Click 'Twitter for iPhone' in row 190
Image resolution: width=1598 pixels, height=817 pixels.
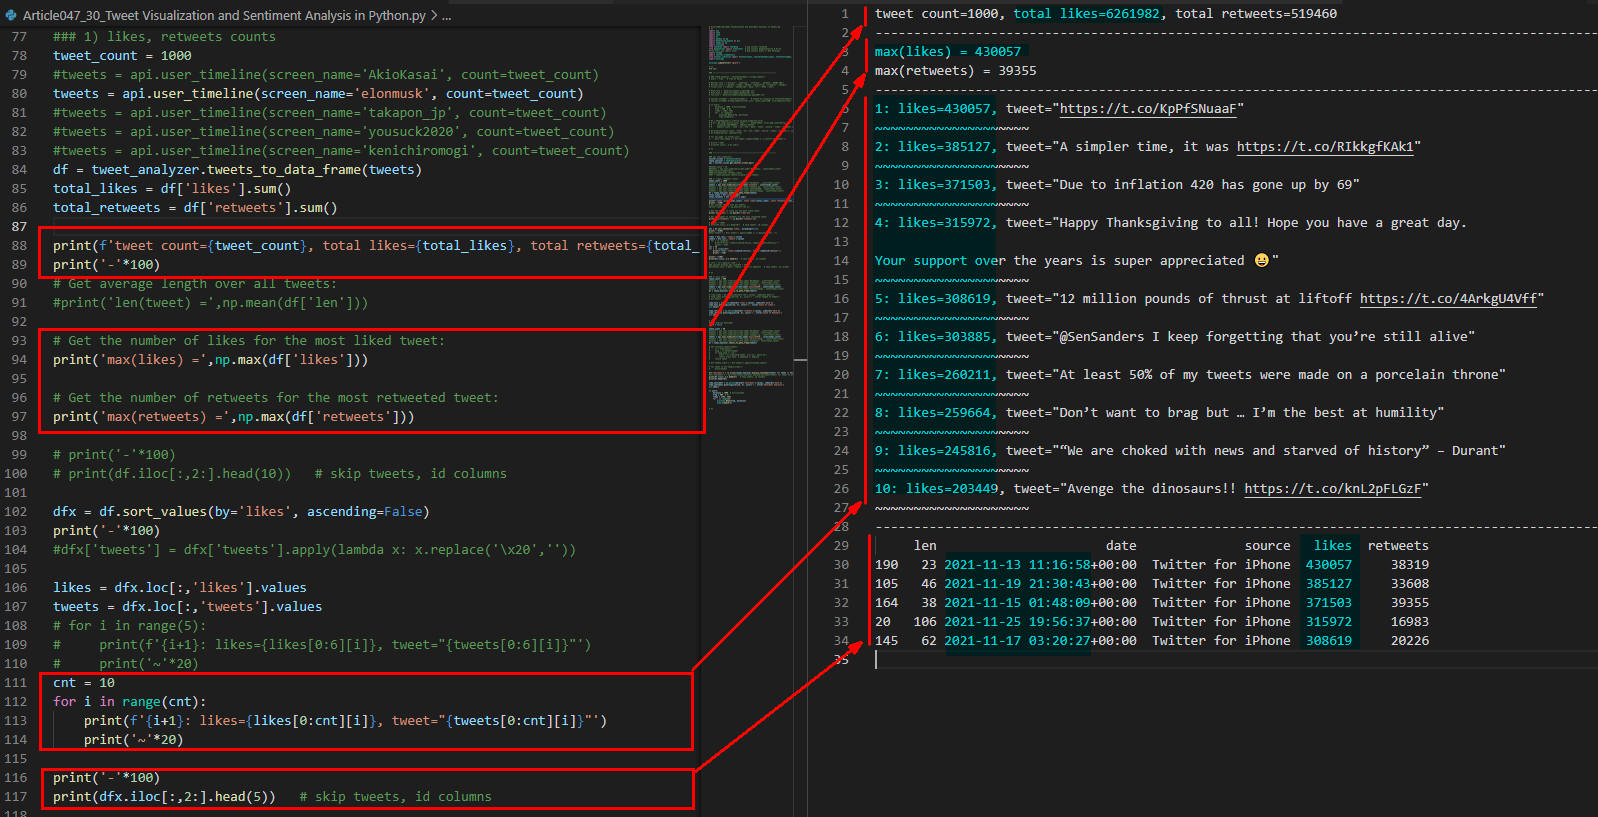click(1221, 564)
